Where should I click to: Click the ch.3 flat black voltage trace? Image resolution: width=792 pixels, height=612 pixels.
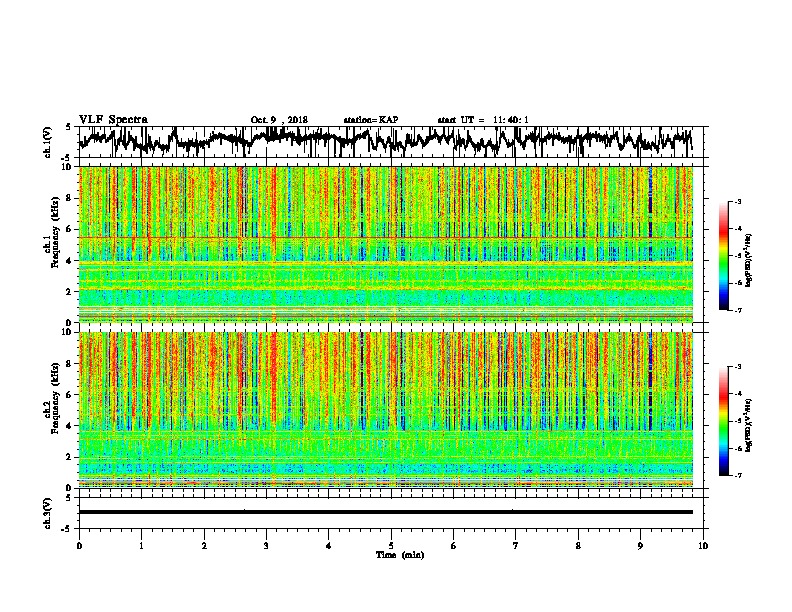point(385,512)
